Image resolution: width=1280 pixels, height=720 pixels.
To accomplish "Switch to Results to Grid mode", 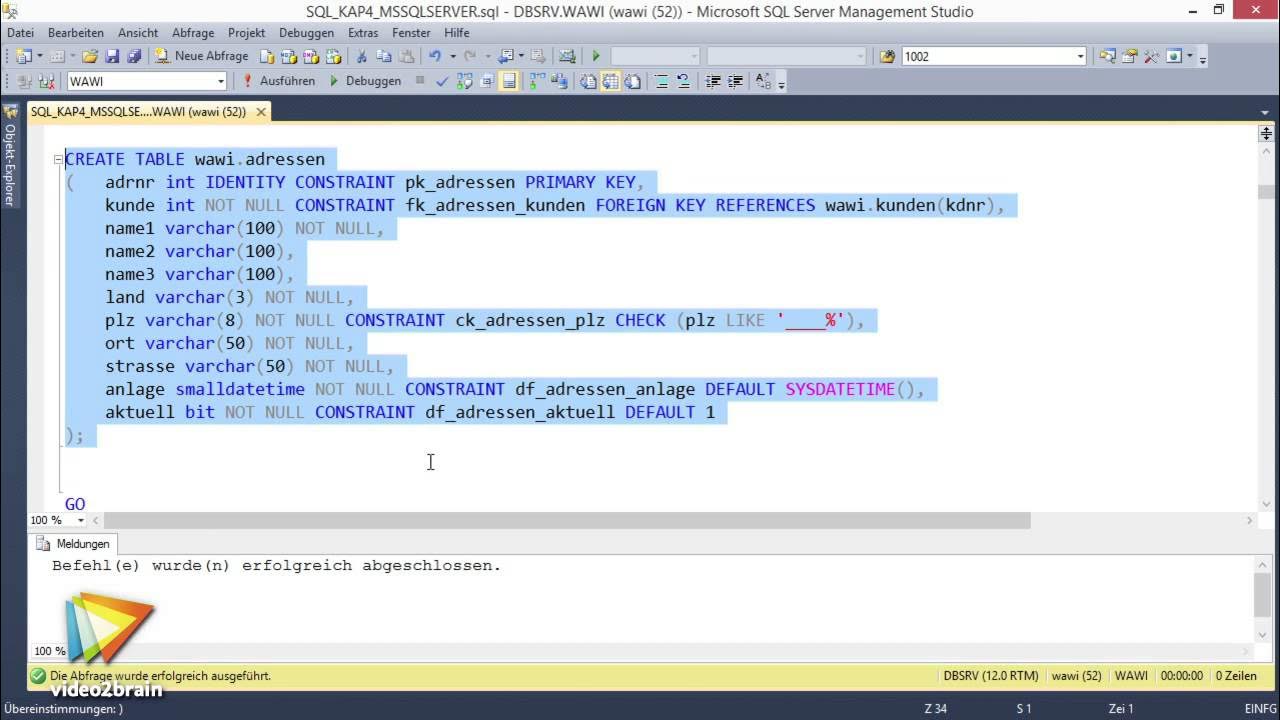I will pos(610,81).
